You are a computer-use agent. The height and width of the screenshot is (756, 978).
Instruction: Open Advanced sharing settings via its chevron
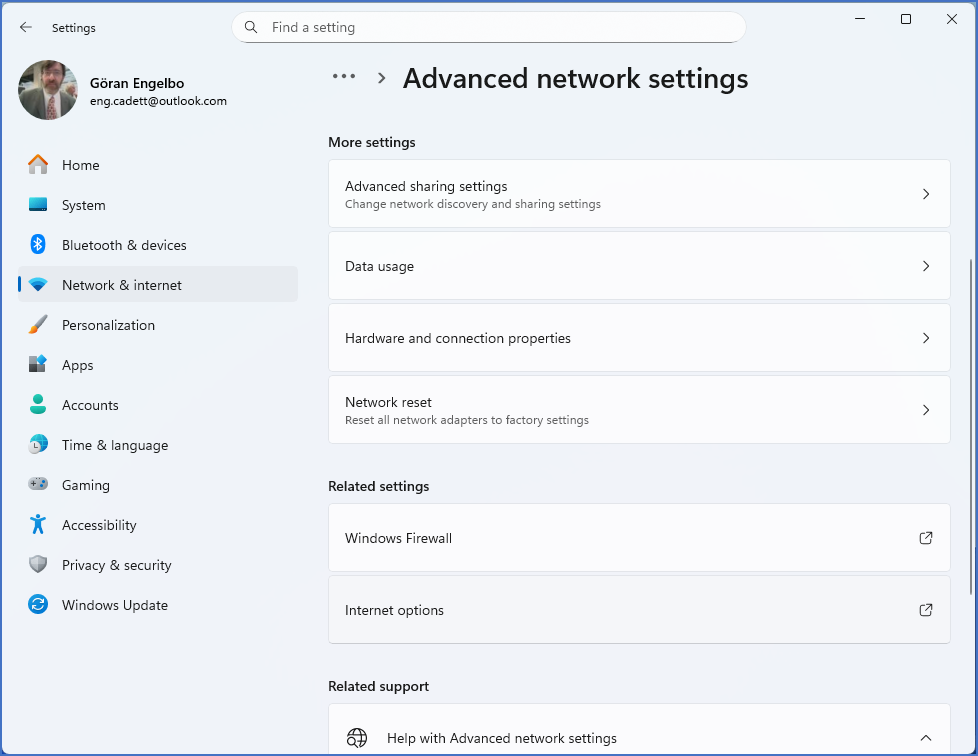(x=925, y=194)
